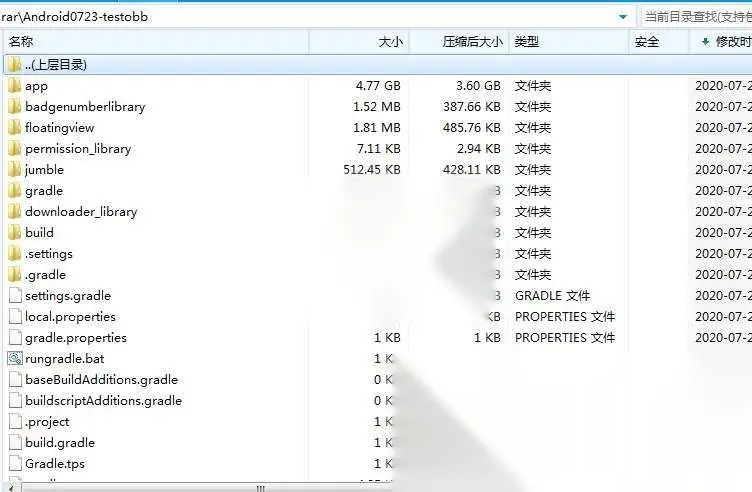This screenshot has height=492, width=752.
Task: Sort by the 修改时间 column header
Action: point(721,42)
